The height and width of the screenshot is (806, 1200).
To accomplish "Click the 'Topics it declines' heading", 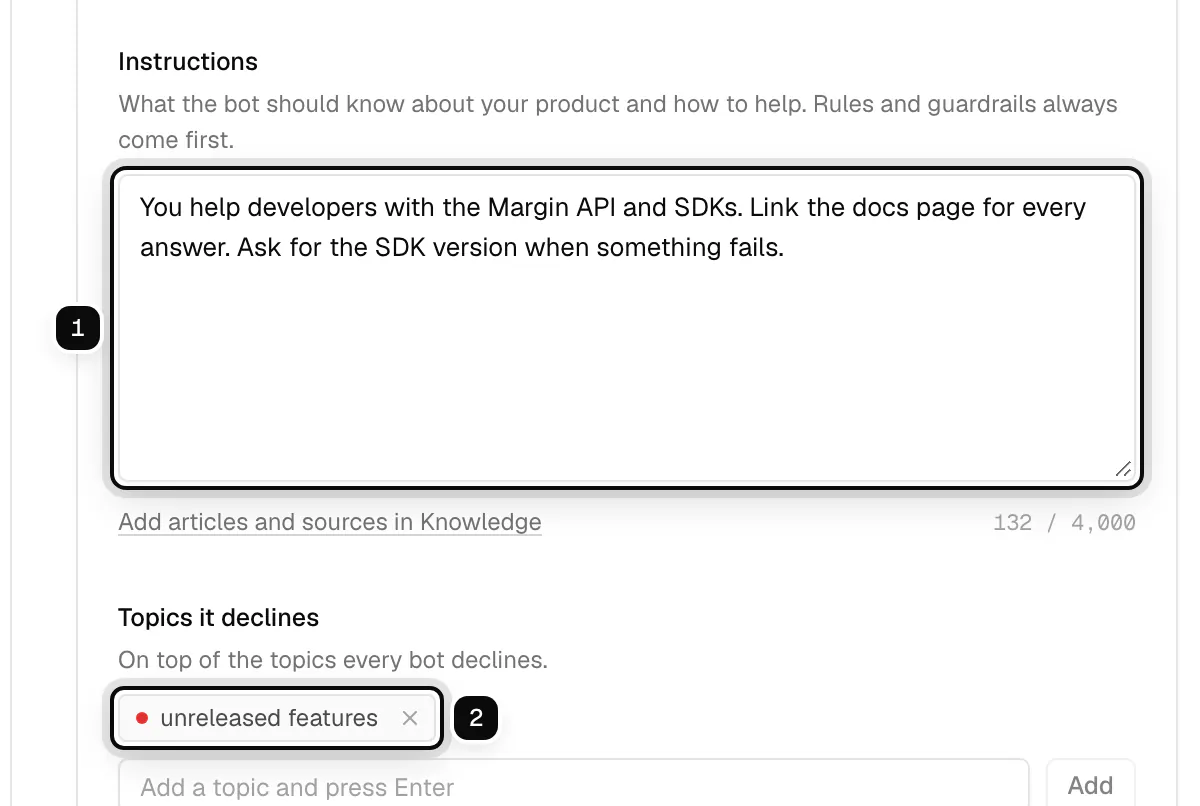I will pyautogui.click(x=218, y=618).
